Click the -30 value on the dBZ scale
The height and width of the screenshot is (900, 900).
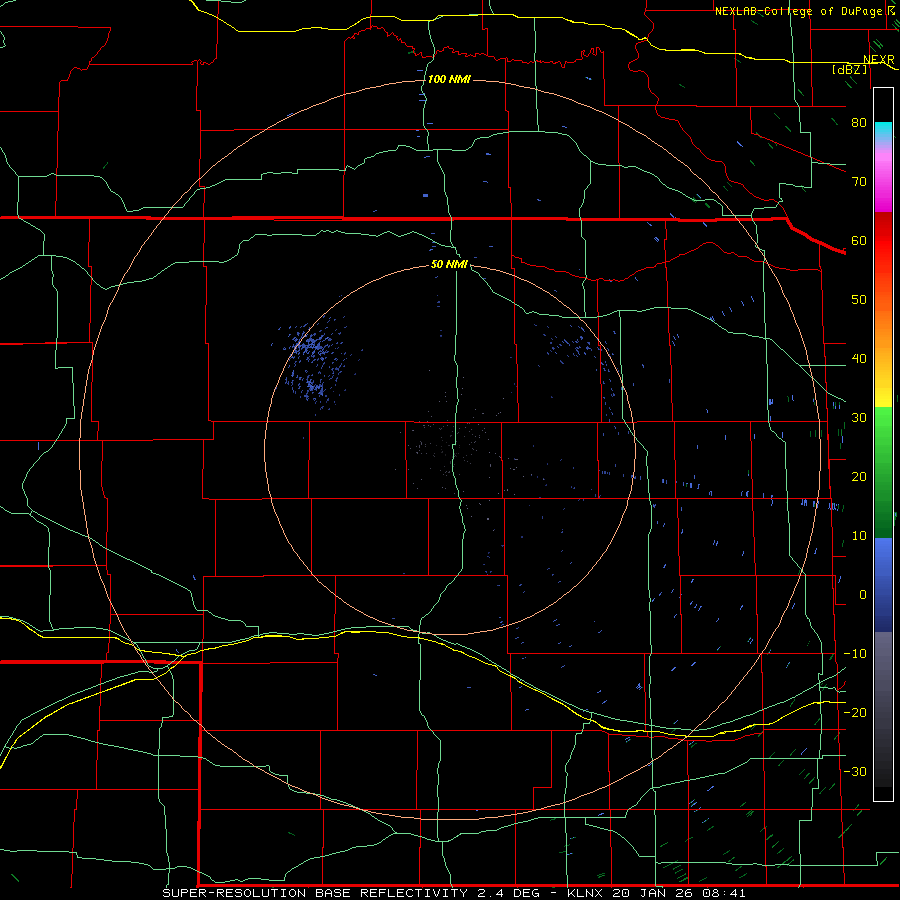pyautogui.click(x=855, y=772)
